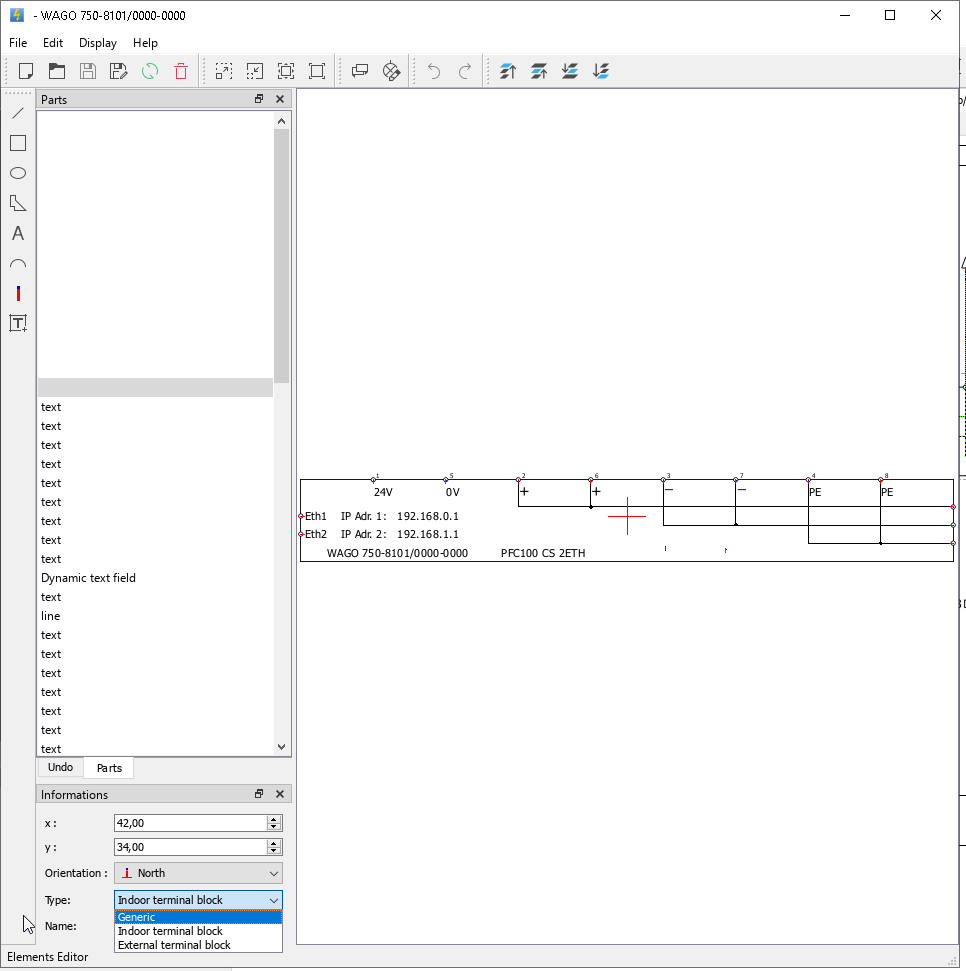This screenshot has width=966, height=971.
Task: Open the Display menu
Action: [x=98, y=43]
